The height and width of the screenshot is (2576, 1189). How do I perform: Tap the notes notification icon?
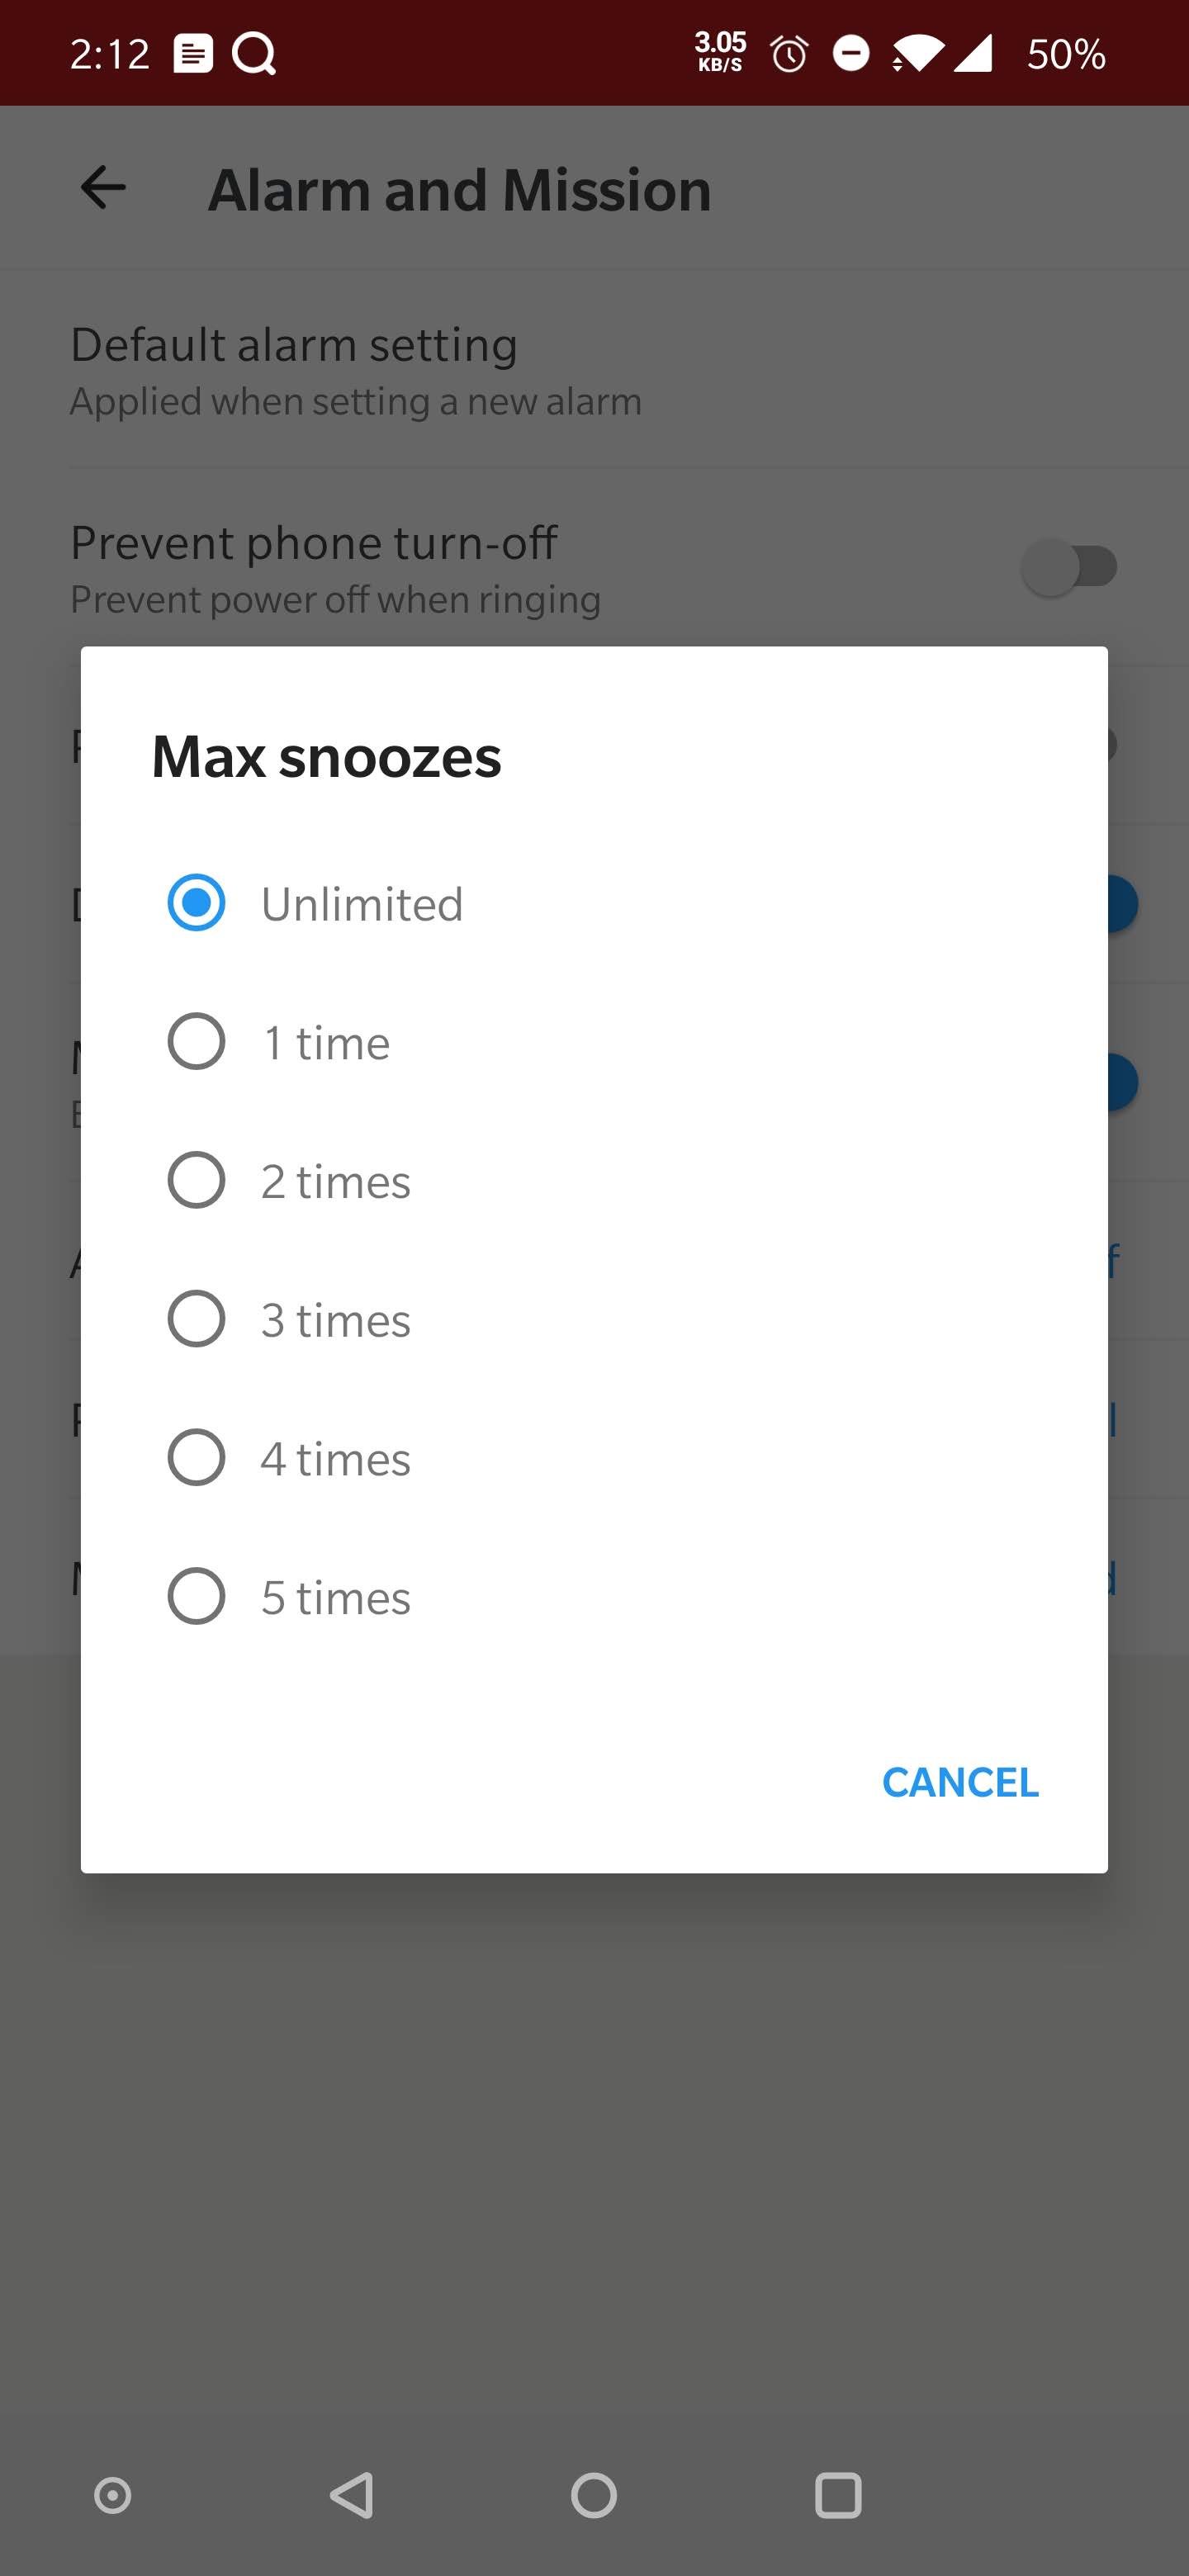193,54
